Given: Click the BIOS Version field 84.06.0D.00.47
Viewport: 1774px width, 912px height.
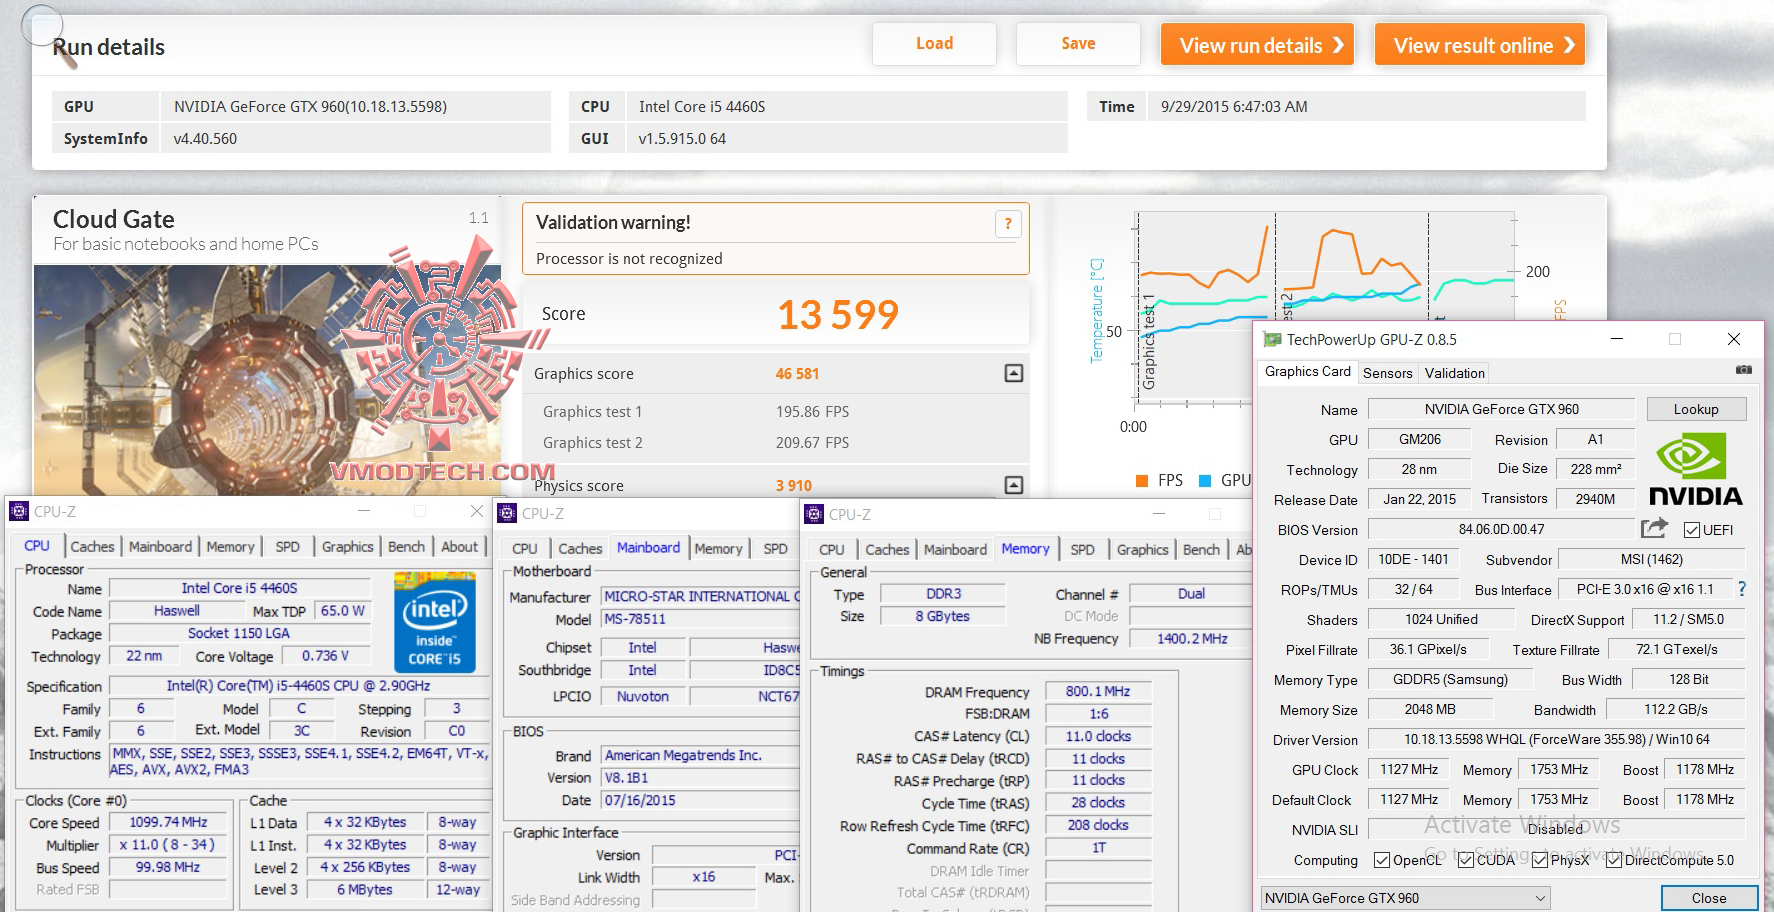Looking at the screenshot, I should (1501, 530).
